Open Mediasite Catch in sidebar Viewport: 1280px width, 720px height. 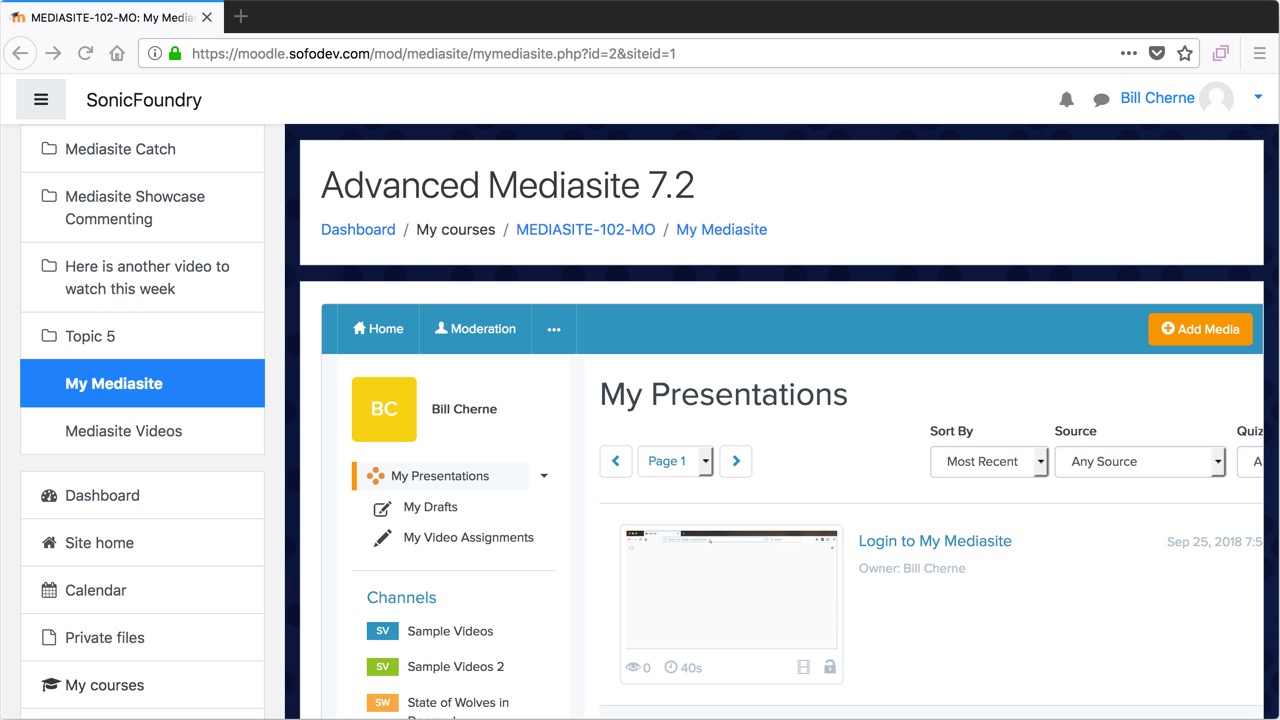click(x=142, y=149)
